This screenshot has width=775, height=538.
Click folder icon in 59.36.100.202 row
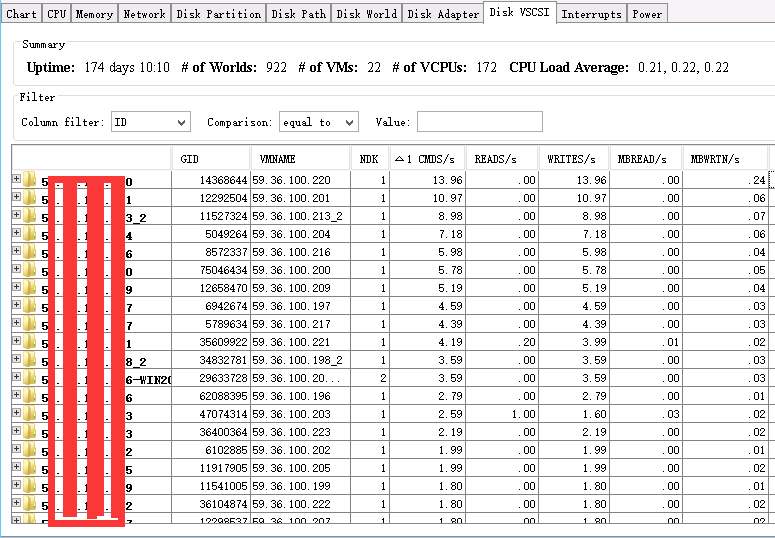point(30,448)
